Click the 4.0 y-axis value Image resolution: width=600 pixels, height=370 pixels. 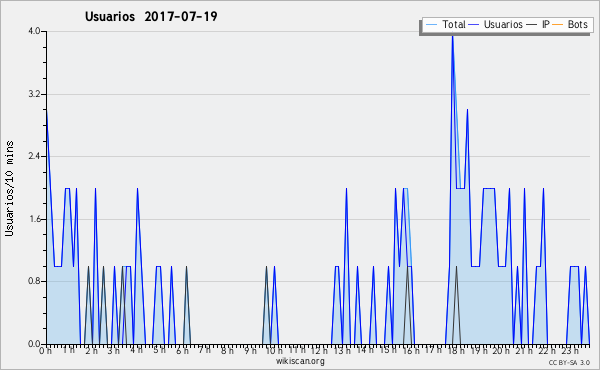34,31
